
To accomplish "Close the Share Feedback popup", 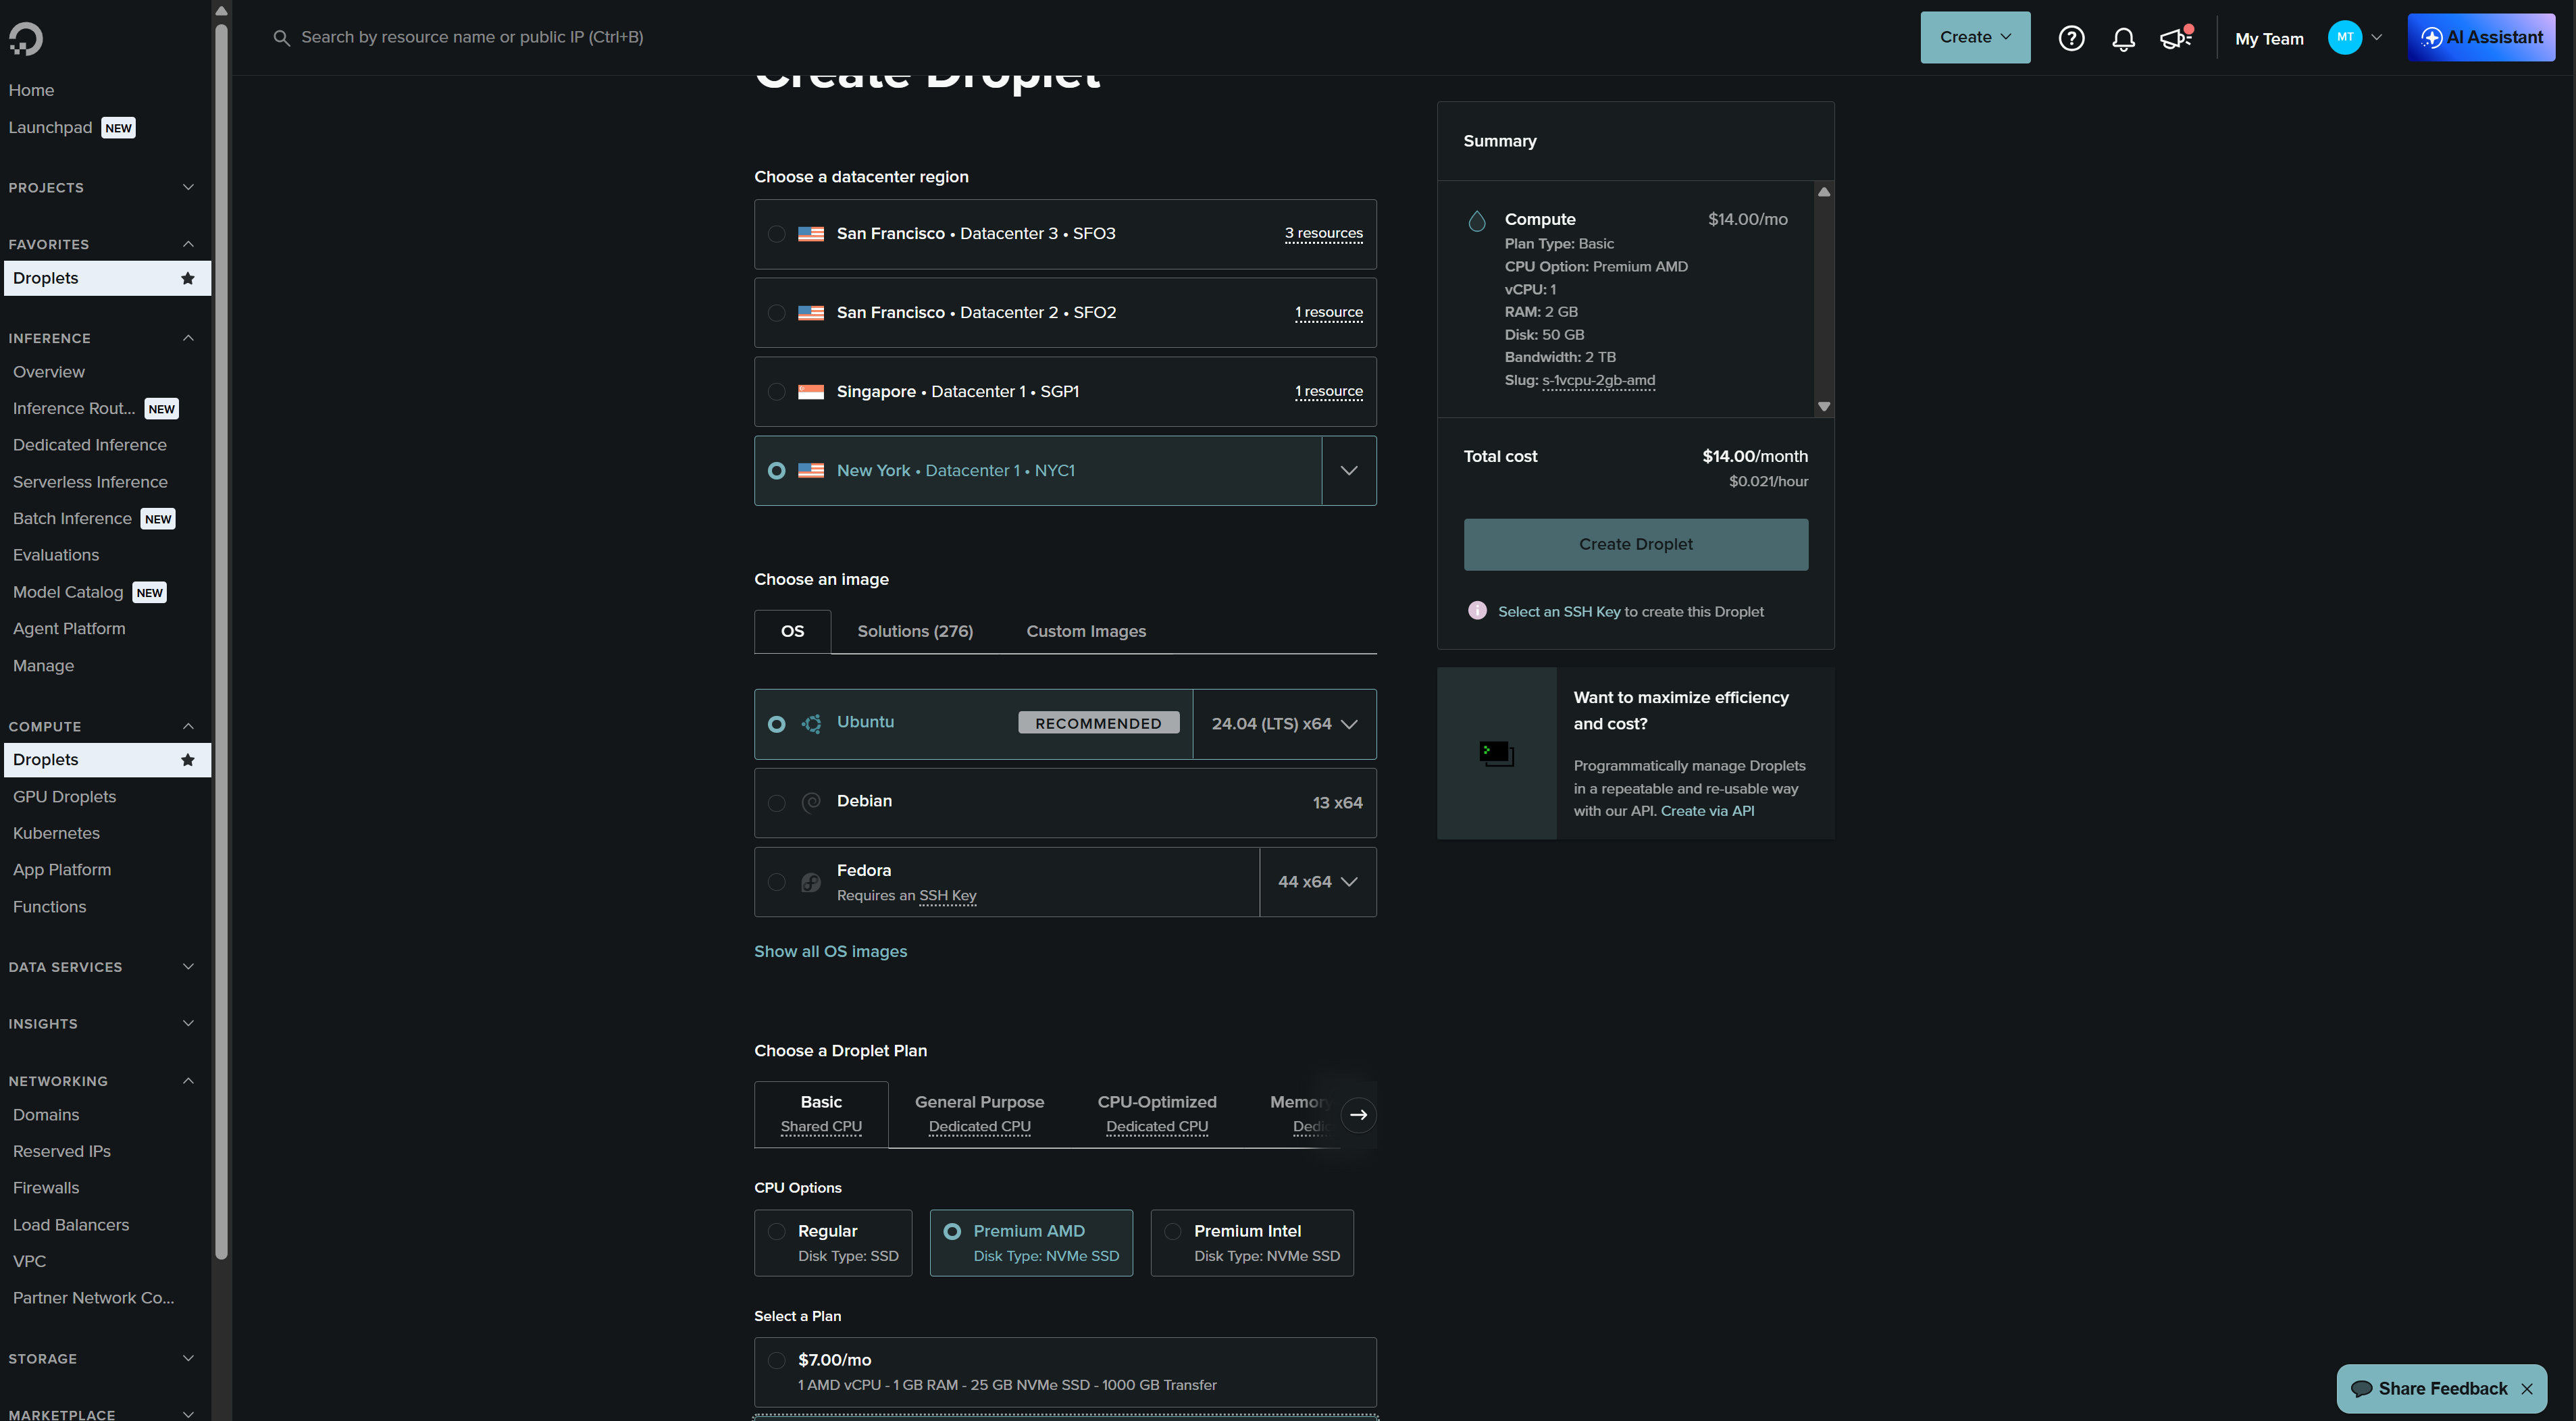I will (x=2527, y=1388).
